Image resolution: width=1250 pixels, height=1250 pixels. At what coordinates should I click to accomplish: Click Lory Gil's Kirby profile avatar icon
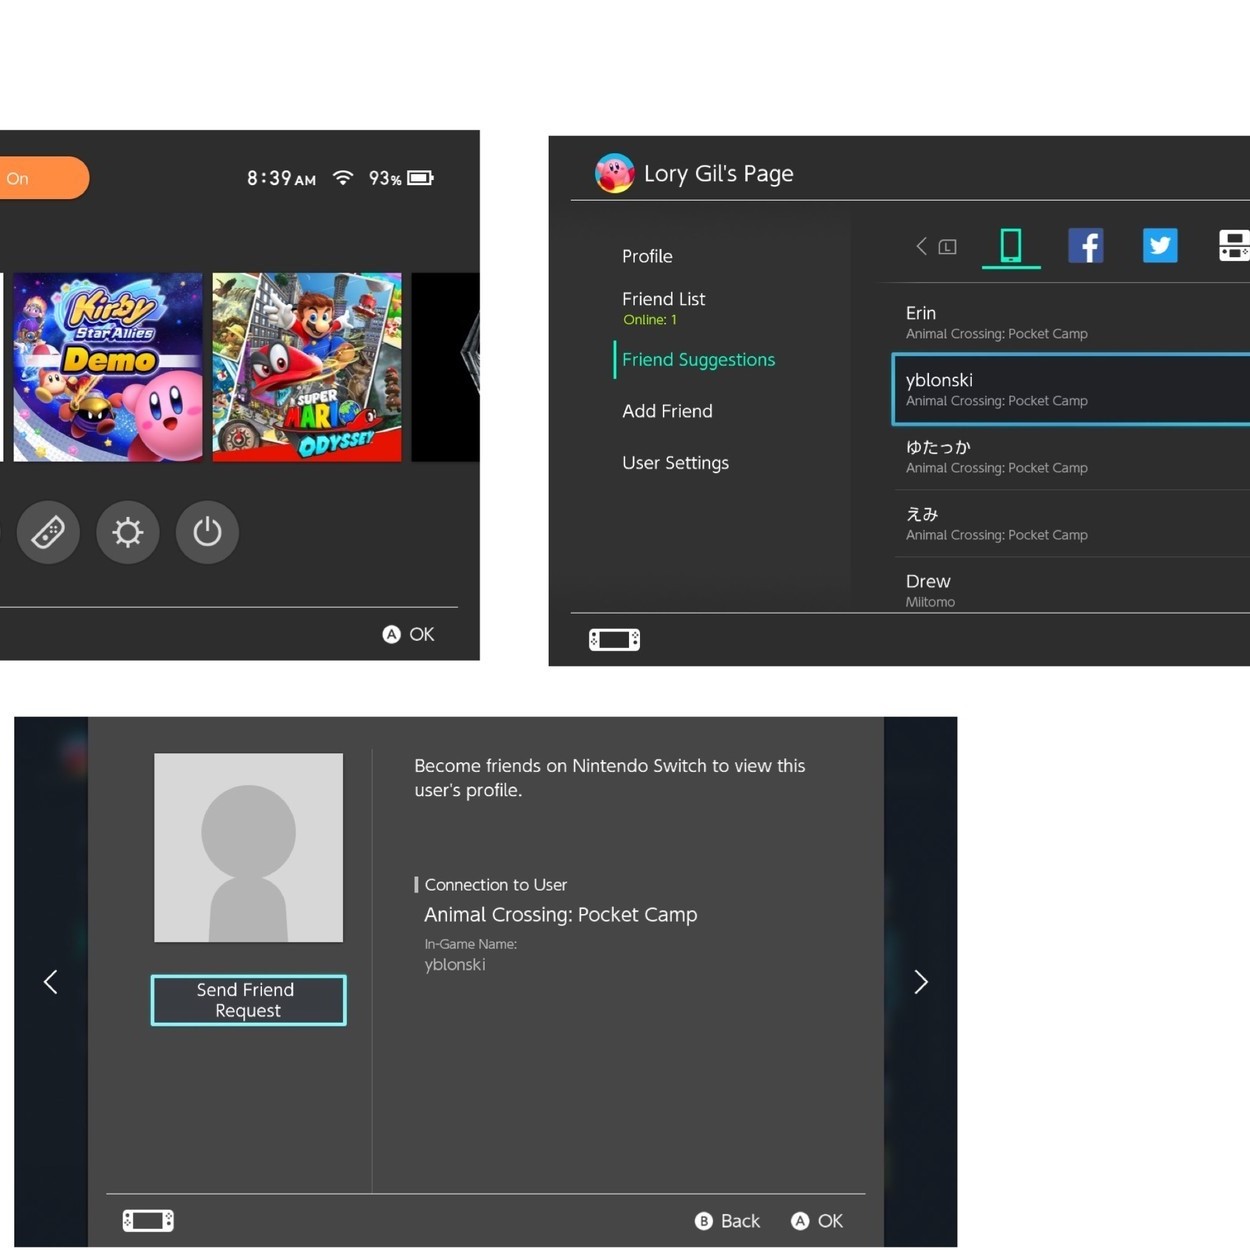(x=613, y=172)
